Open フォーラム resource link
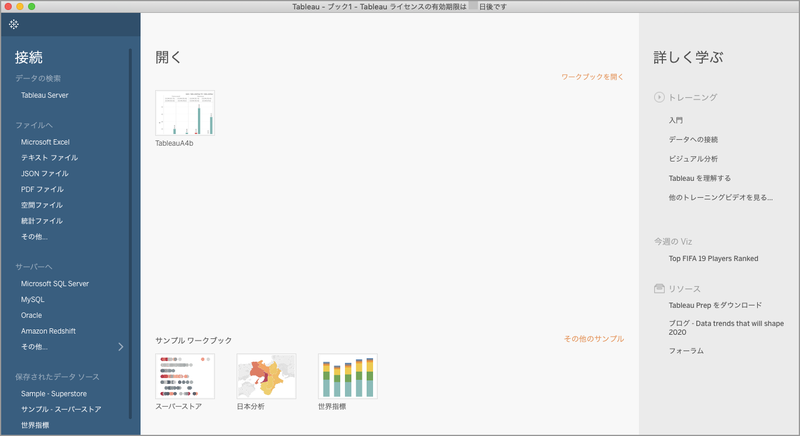Screen dimensions: 800x436 click(x=686, y=351)
